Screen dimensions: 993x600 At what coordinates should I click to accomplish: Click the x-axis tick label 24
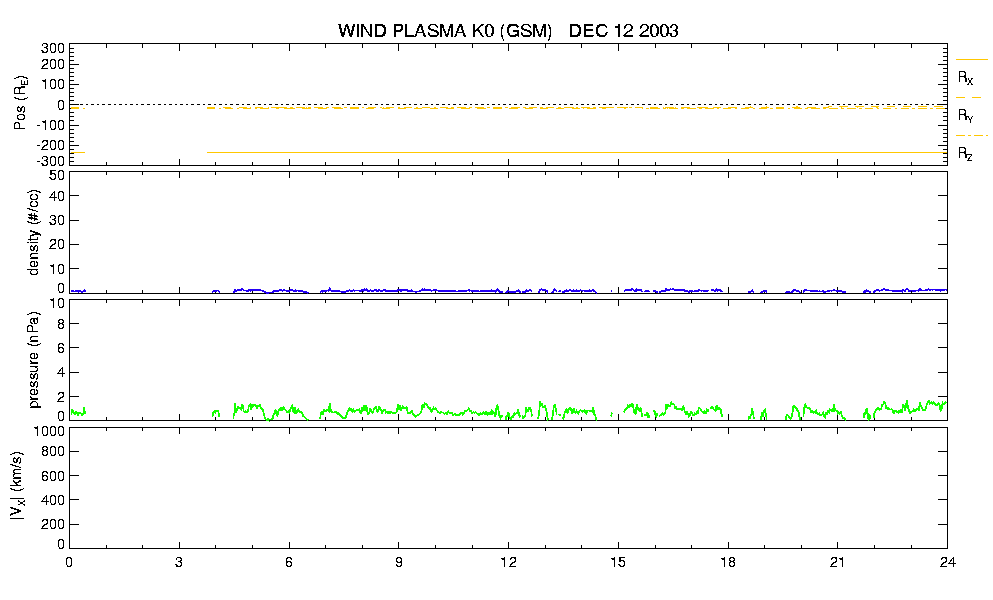(x=947, y=562)
